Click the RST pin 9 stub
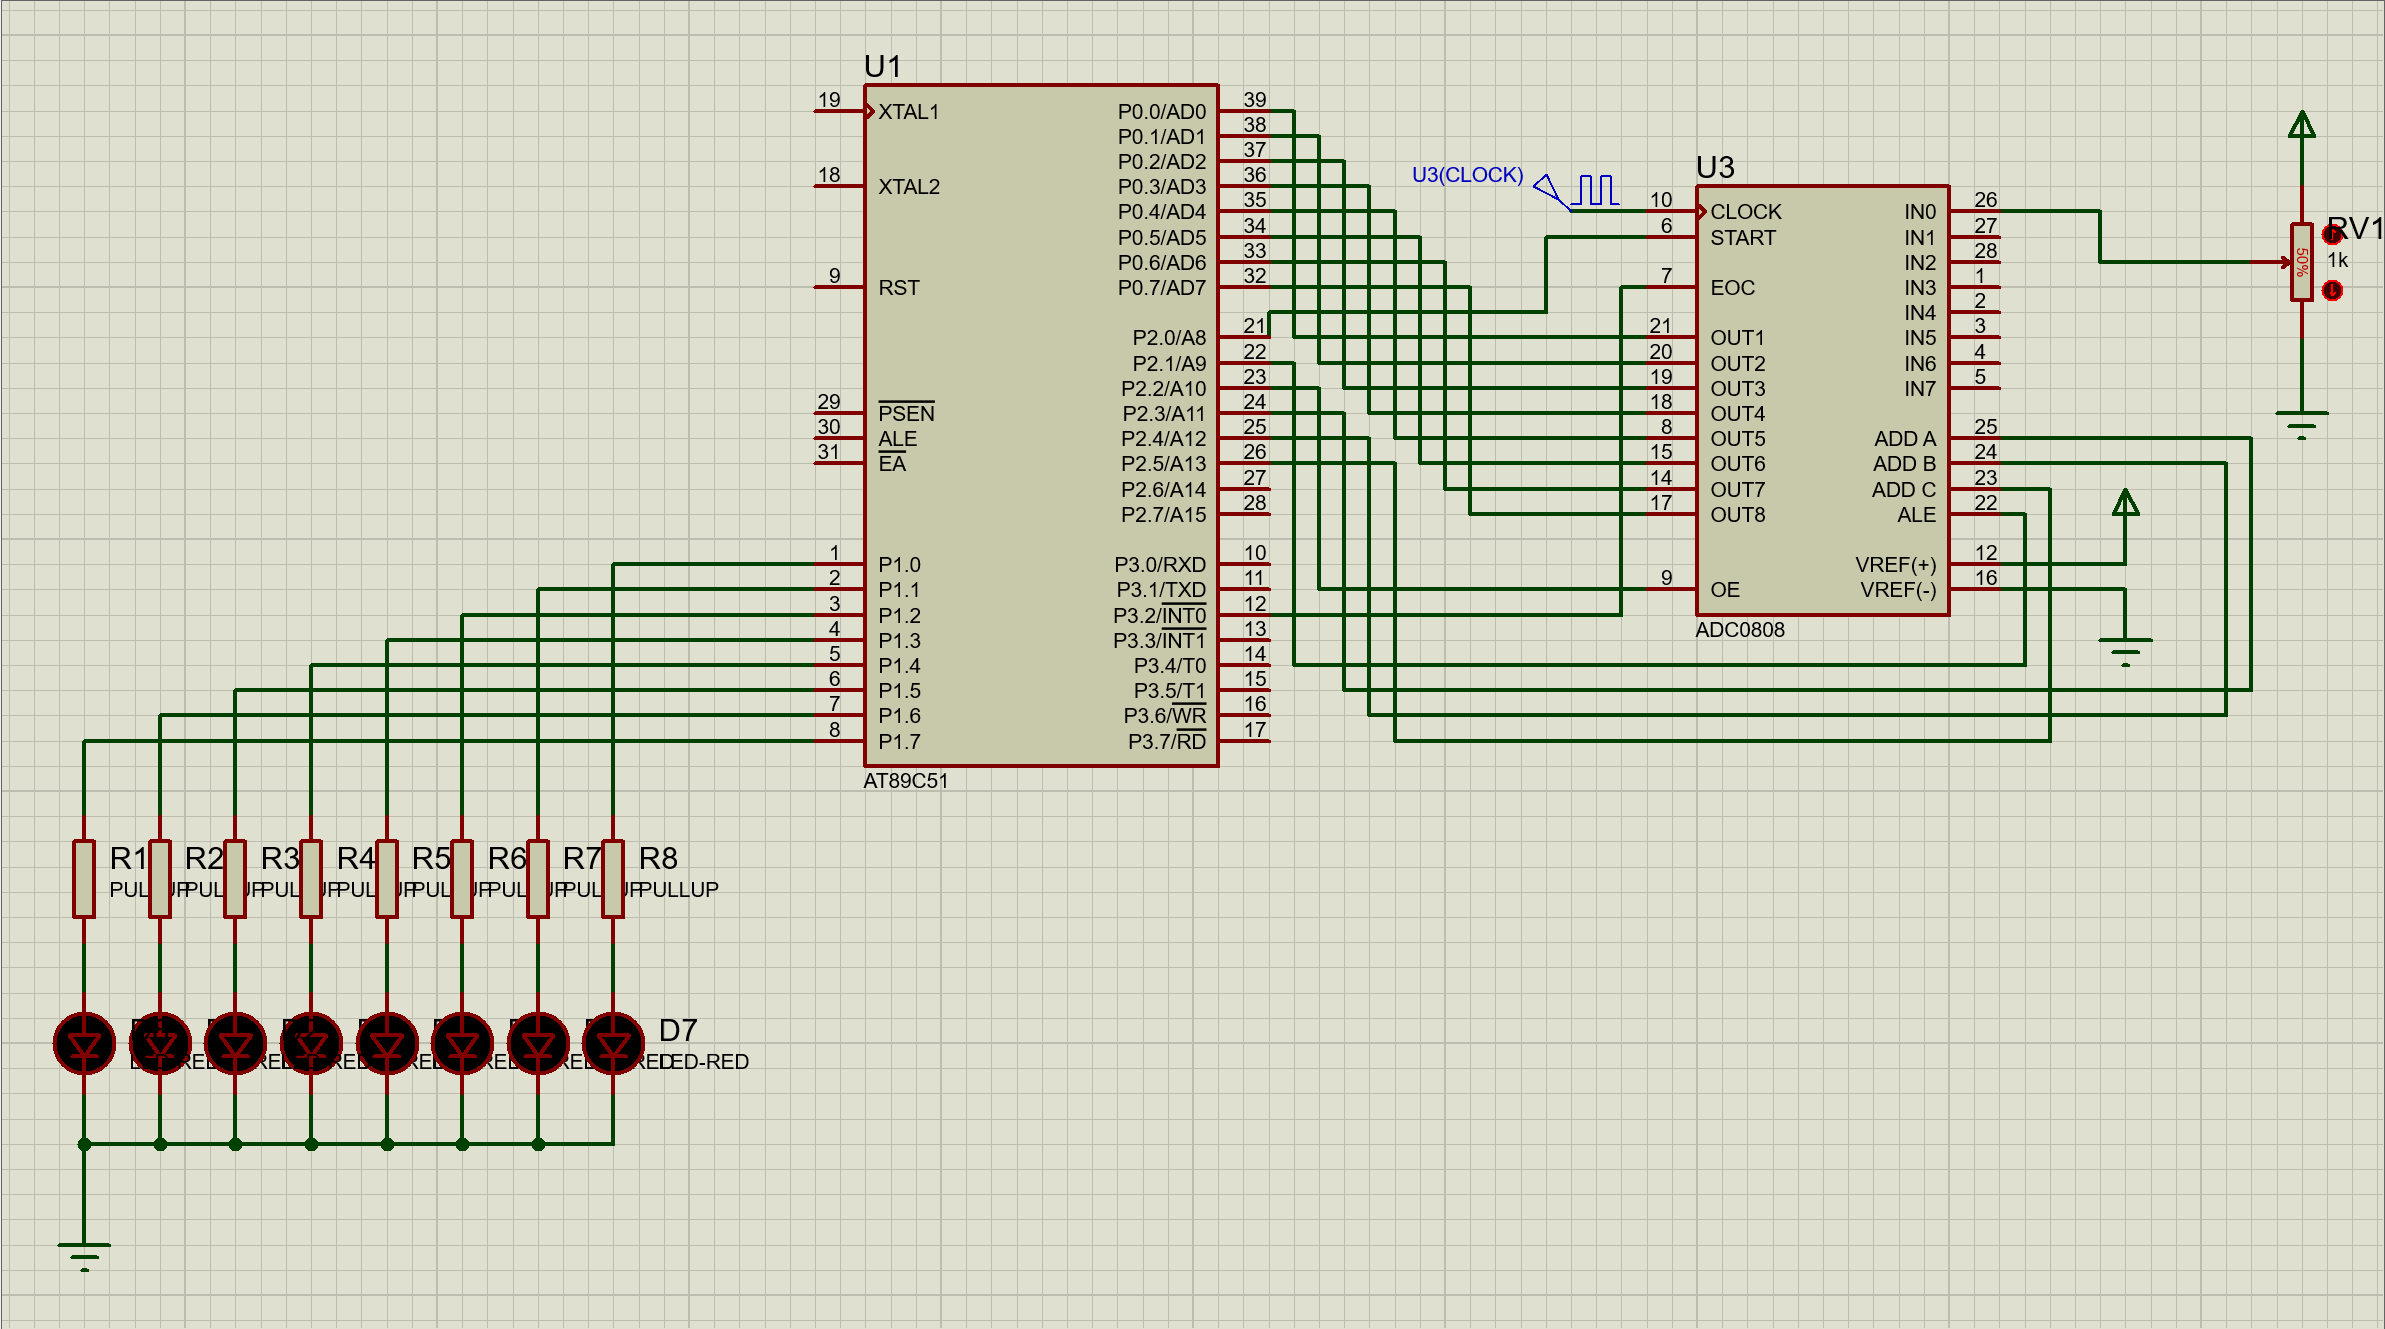 point(838,287)
